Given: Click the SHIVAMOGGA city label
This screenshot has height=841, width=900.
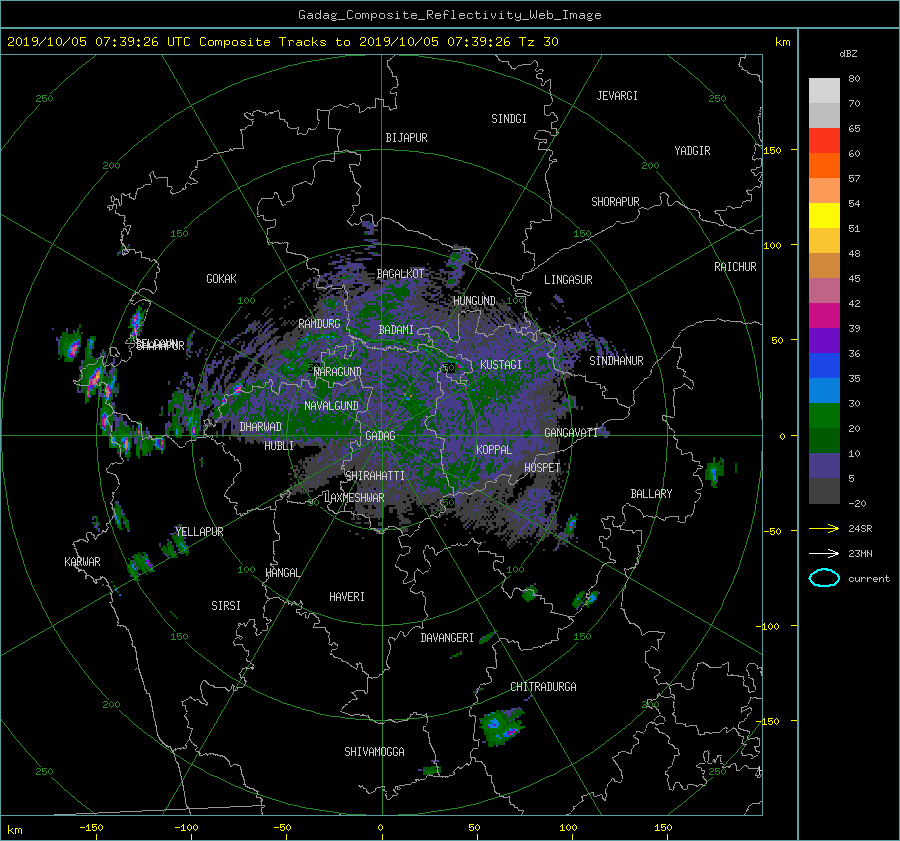Looking at the screenshot, I should (x=374, y=751).
